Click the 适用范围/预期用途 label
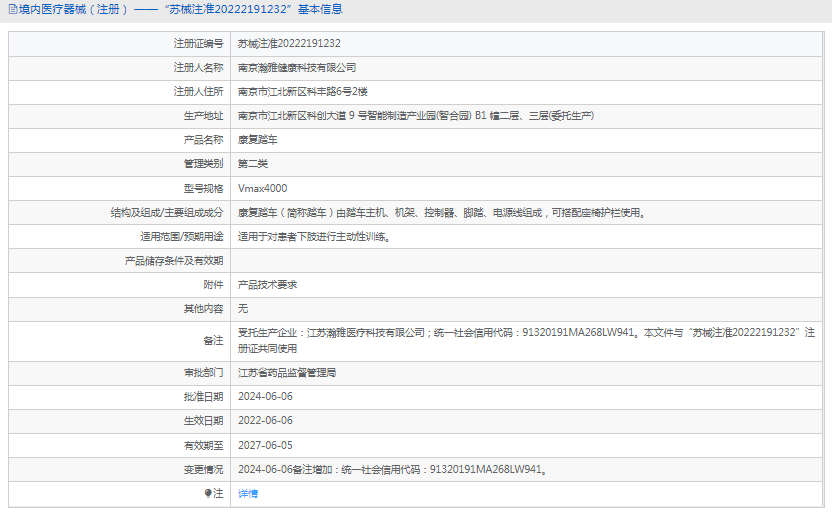 (181, 237)
